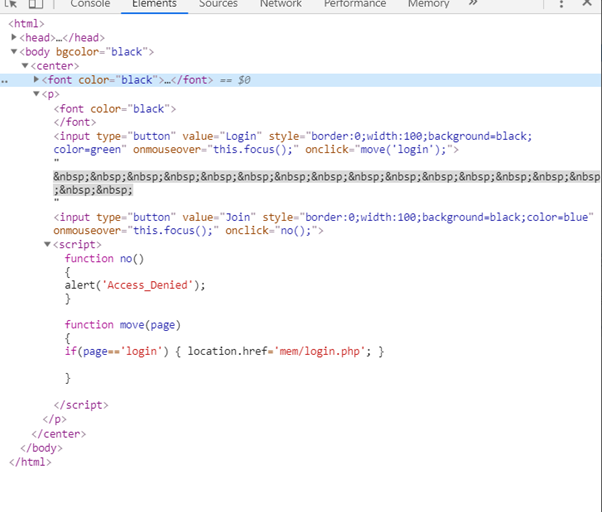Screen dimensions: 602x512
Task: Switch to the Console tab
Action: 90,4
